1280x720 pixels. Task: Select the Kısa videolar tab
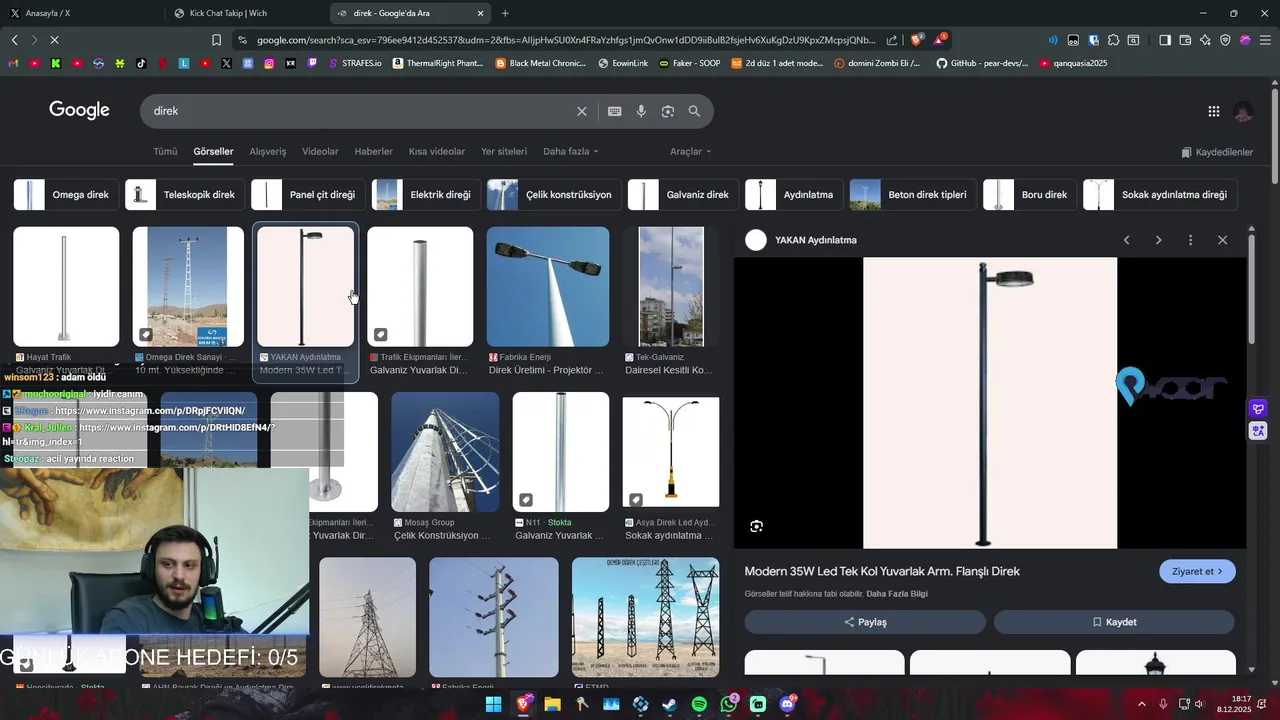(437, 152)
